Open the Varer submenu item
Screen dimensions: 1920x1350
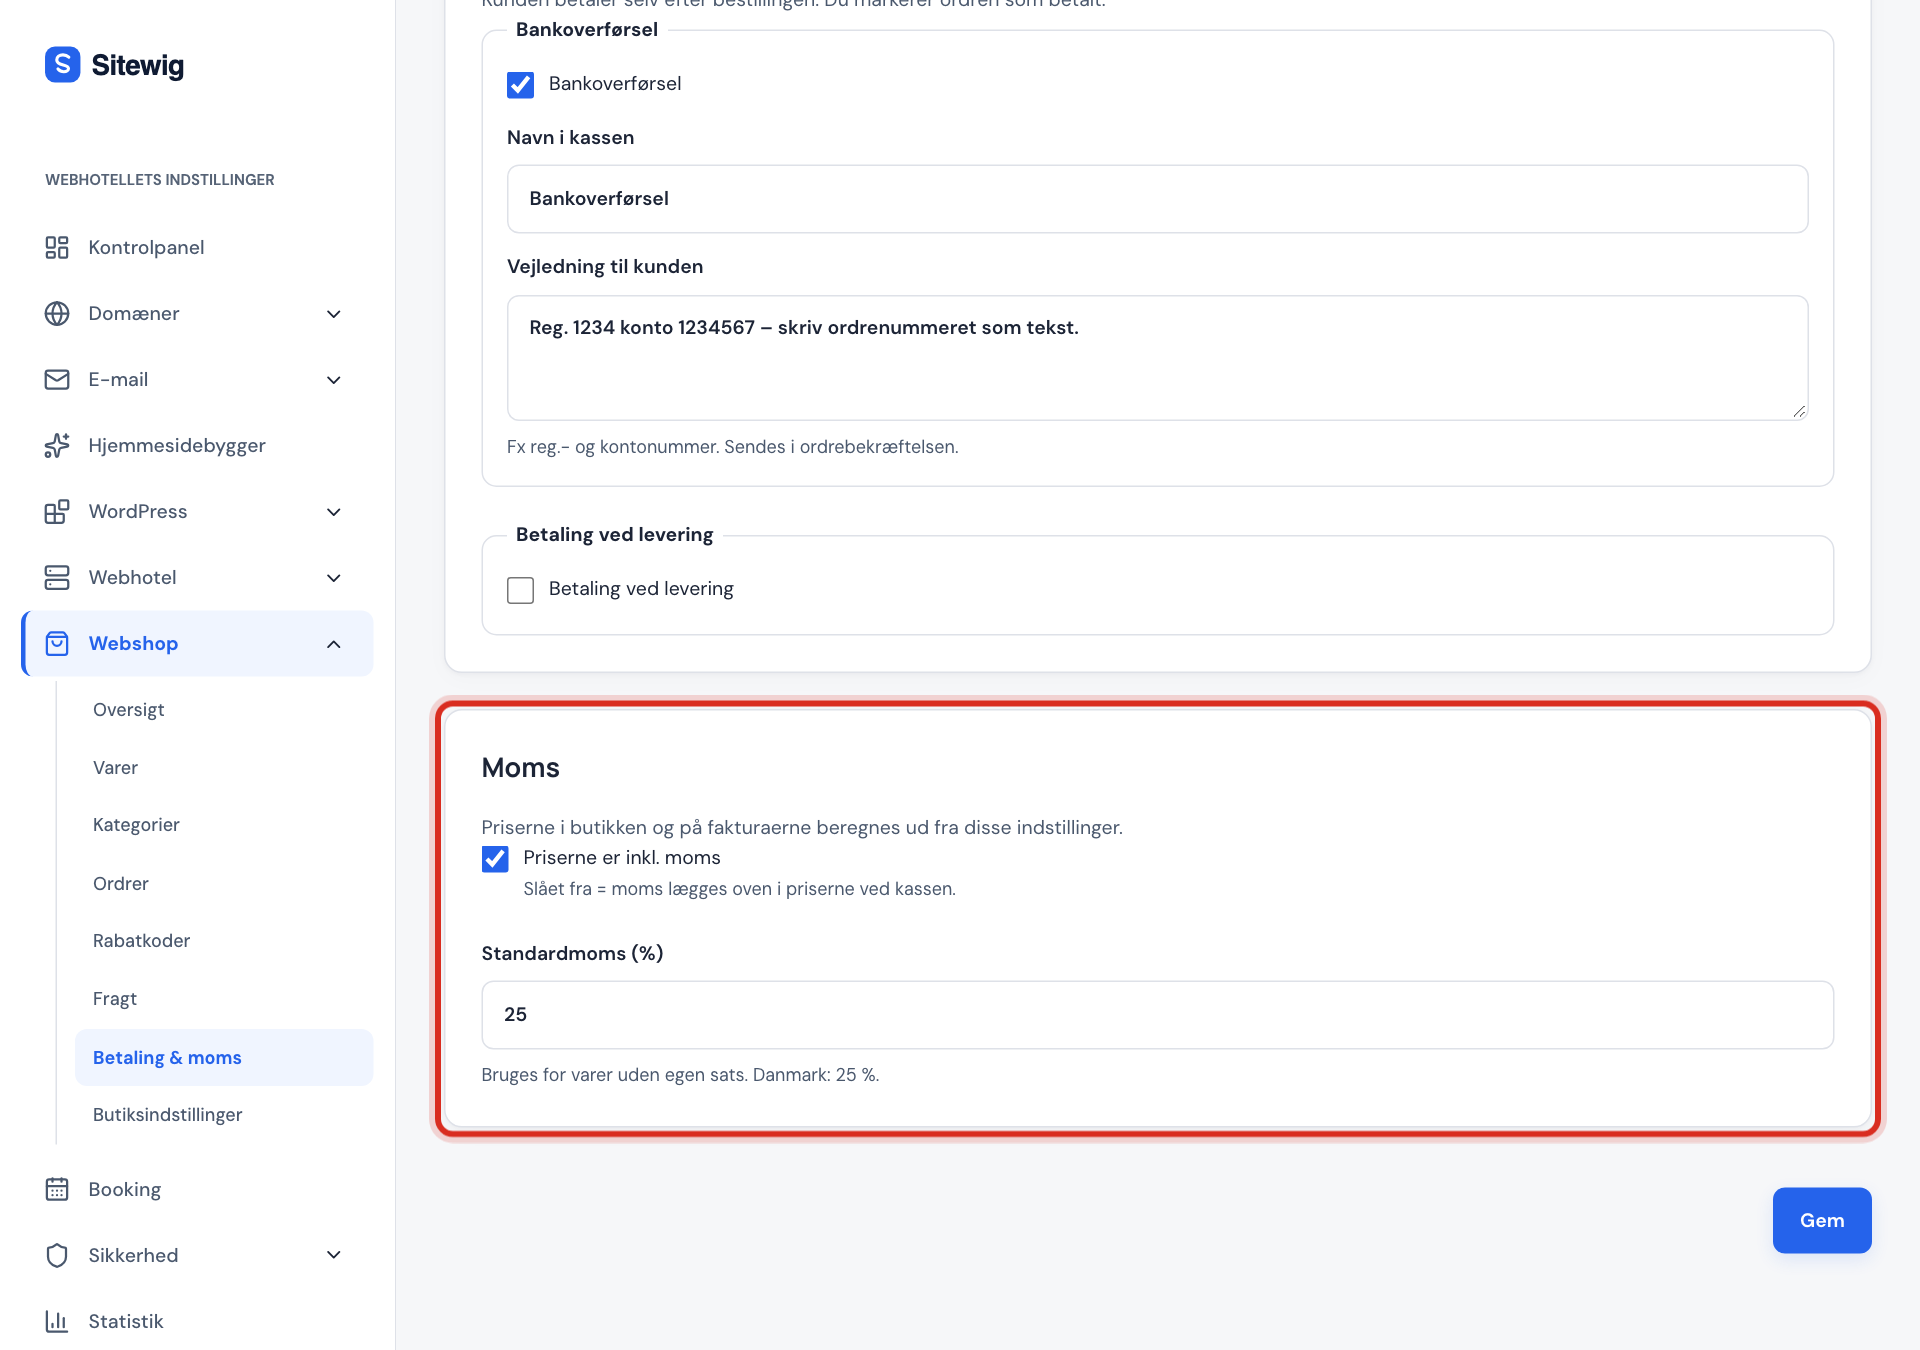pos(115,767)
